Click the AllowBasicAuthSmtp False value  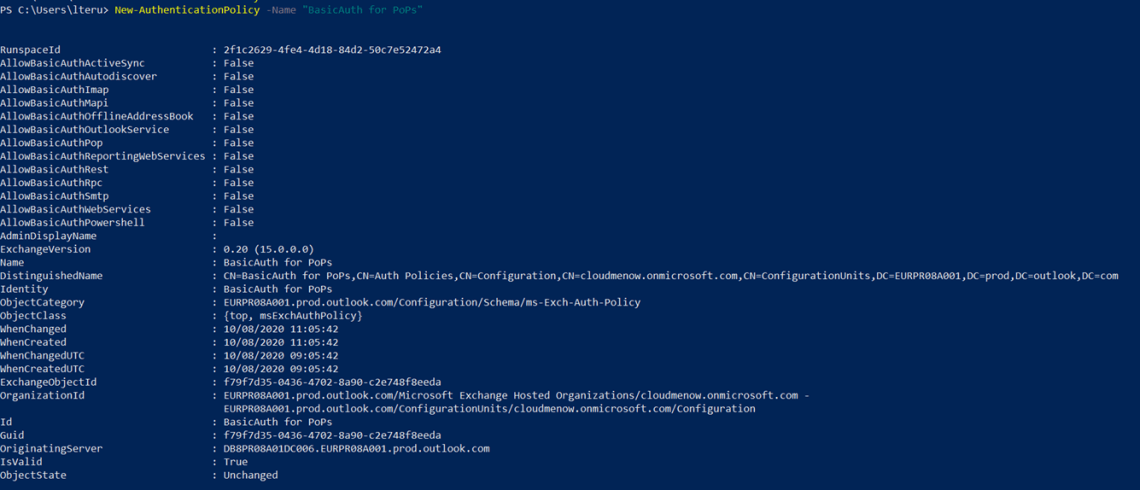(x=238, y=196)
